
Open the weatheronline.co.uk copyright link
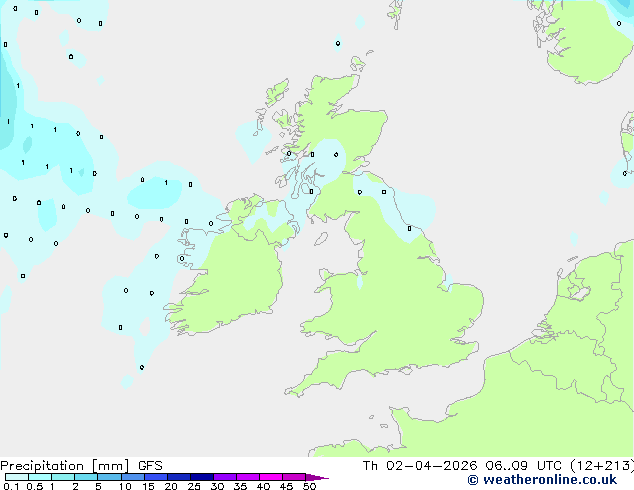coord(542,480)
